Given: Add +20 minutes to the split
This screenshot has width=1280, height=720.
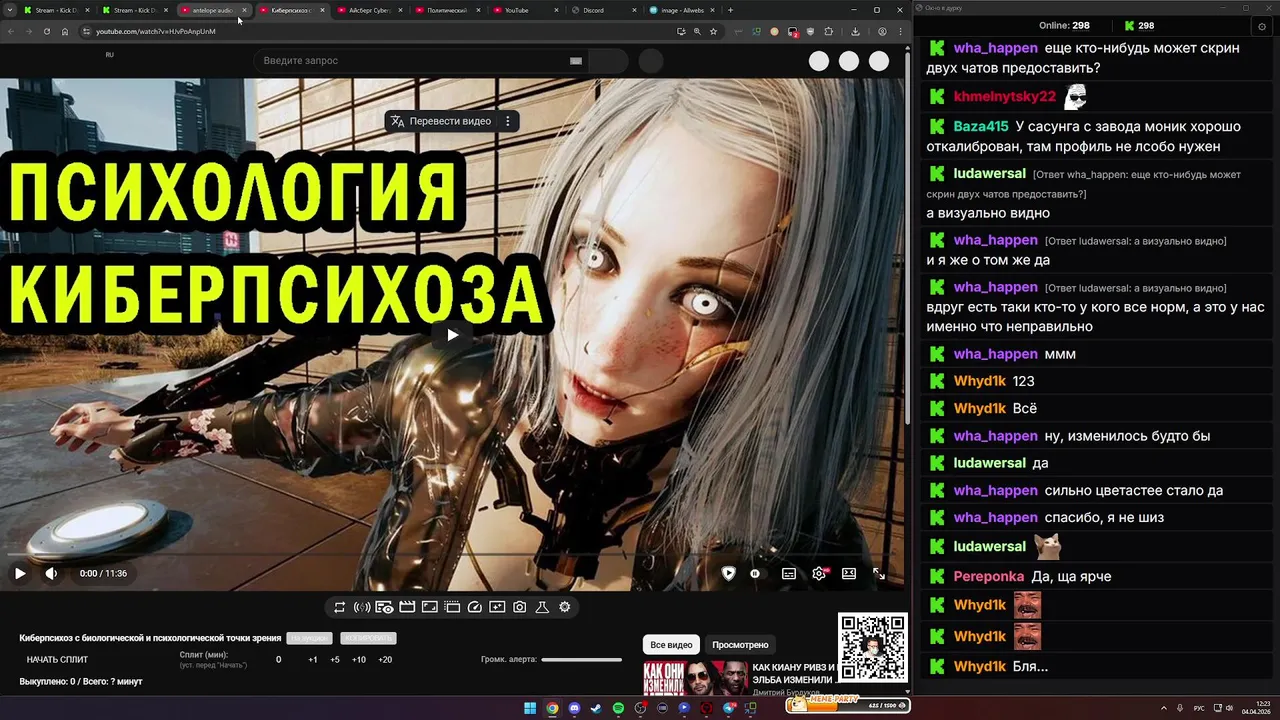Looking at the screenshot, I should [x=385, y=660].
